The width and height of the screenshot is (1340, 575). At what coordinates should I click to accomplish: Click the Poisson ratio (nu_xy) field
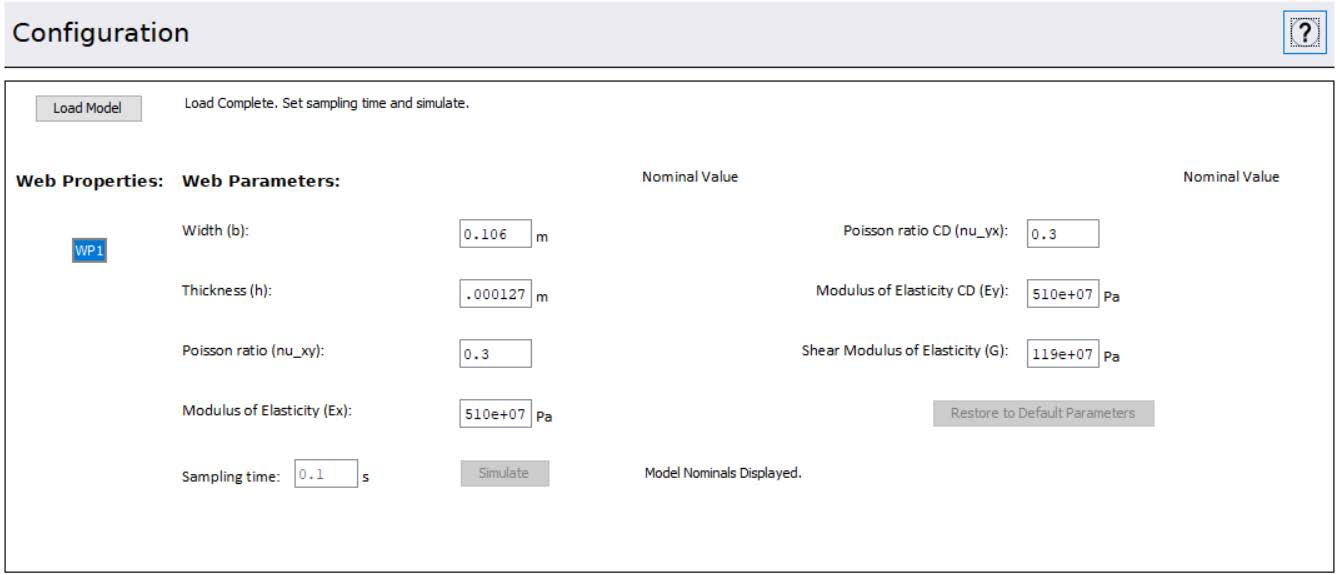coord(495,354)
